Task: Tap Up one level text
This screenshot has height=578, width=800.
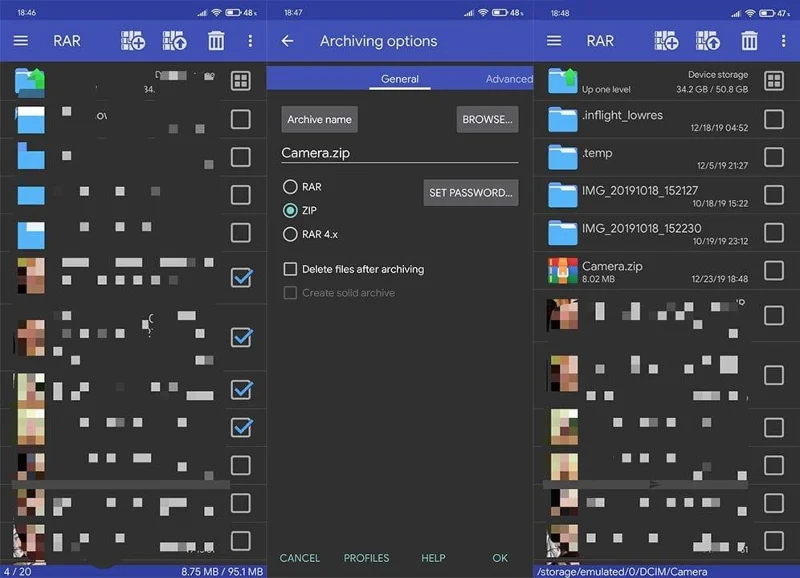Action: click(x=606, y=89)
